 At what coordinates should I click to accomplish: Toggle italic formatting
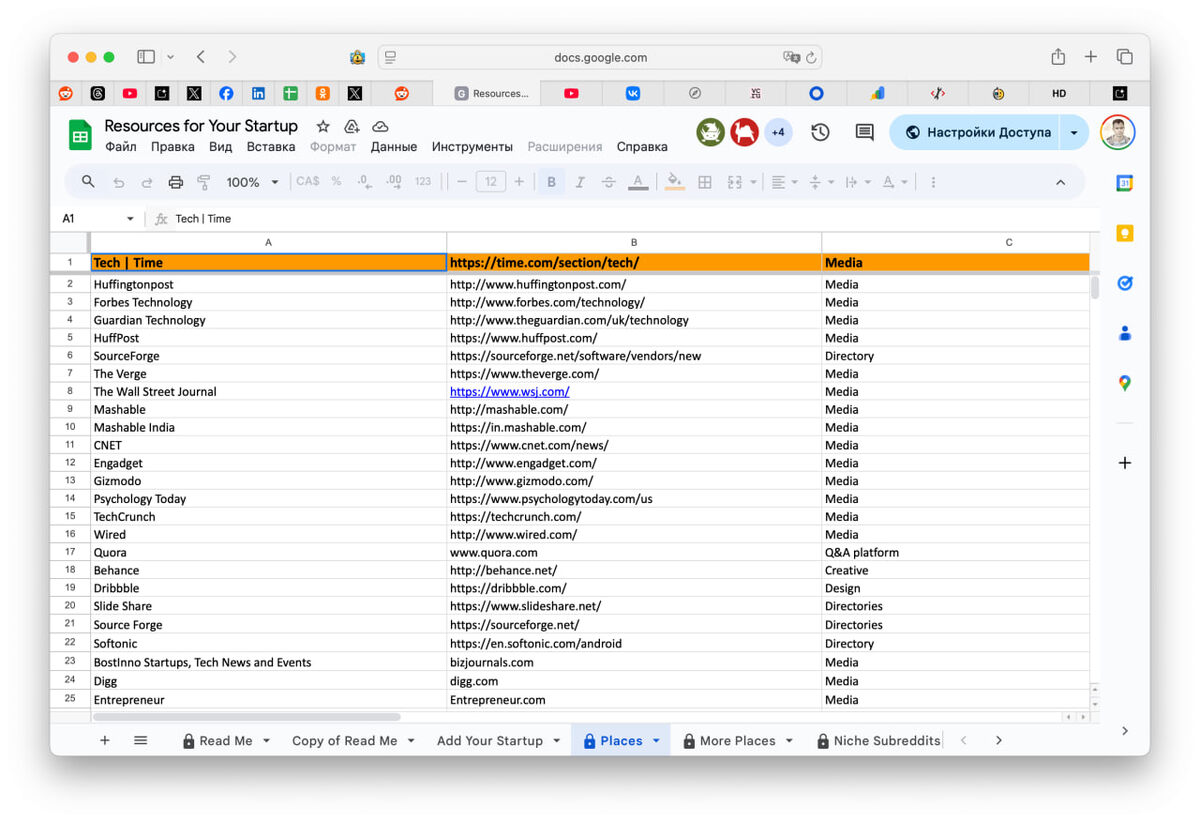tap(580, 182)
